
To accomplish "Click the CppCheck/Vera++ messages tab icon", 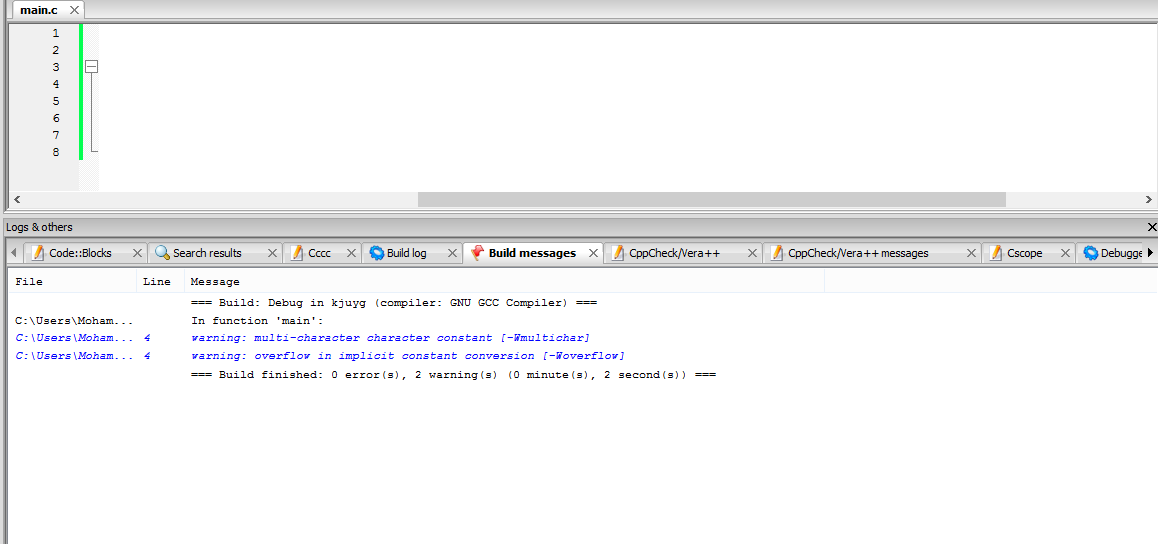I will click(777, 253).
